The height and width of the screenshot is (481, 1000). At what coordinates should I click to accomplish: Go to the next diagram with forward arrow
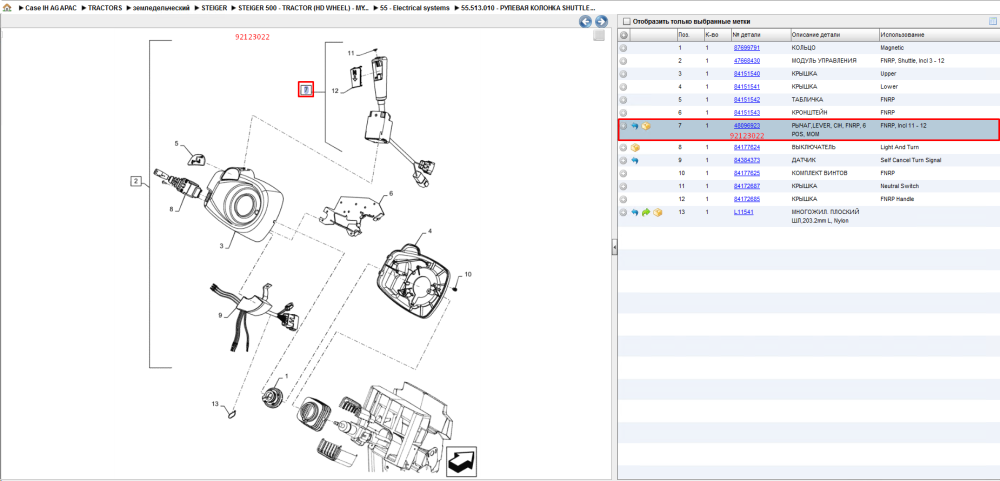(600, 22)
